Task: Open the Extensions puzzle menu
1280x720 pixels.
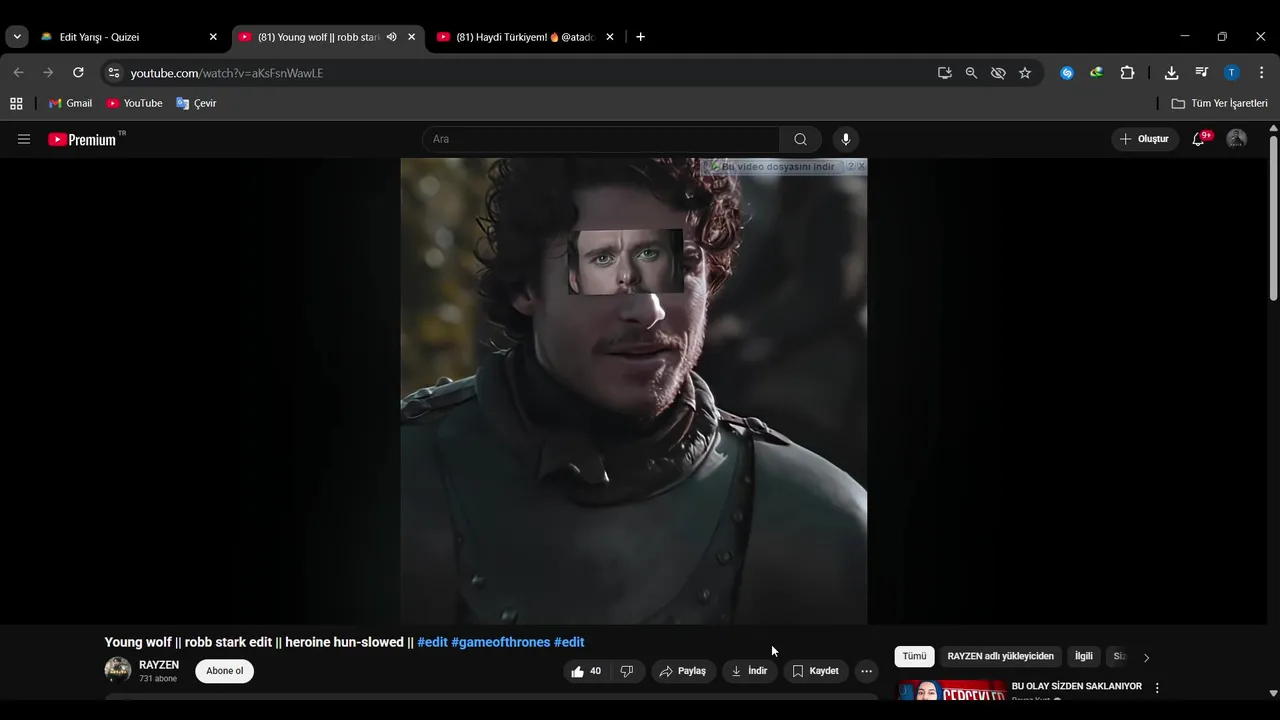Action: (x=1127, y=73)
